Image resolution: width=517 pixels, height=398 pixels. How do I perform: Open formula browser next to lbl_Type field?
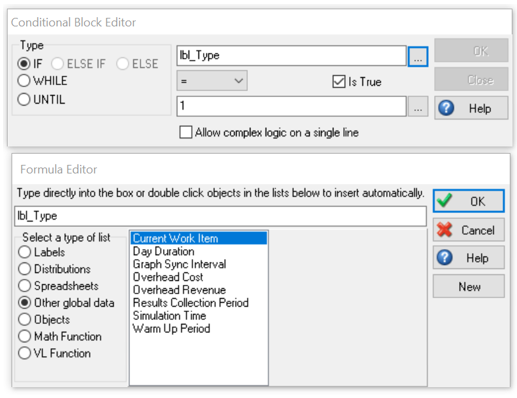coord(418,56)
